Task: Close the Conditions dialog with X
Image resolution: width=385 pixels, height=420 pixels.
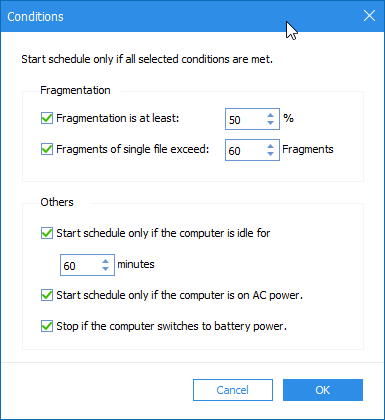Action: click(x=369, y=16)
